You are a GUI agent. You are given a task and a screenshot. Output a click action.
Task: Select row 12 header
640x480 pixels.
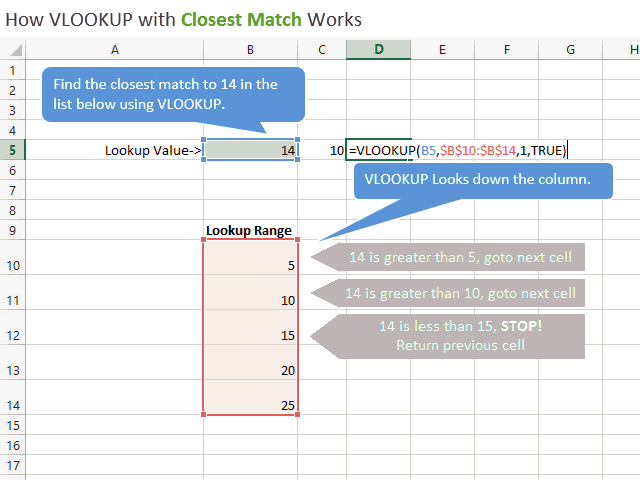13,334
